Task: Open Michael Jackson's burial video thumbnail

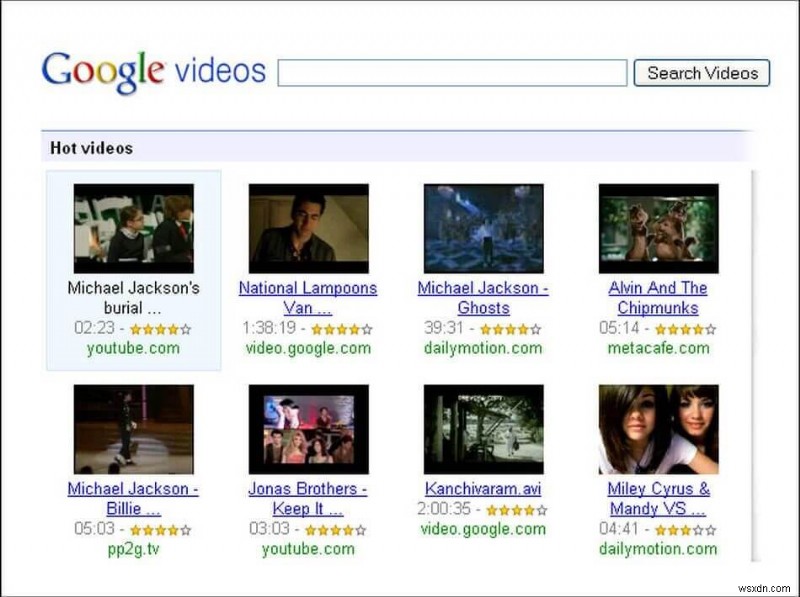Action: coord(134,229)
